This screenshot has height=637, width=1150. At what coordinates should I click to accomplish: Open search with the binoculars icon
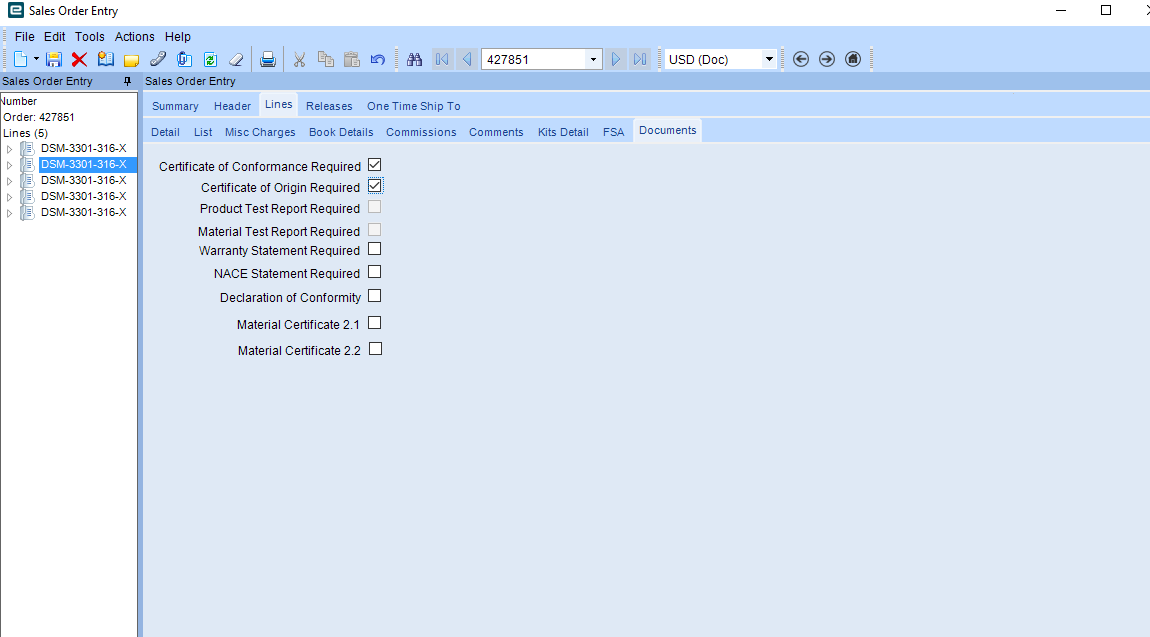414,59
